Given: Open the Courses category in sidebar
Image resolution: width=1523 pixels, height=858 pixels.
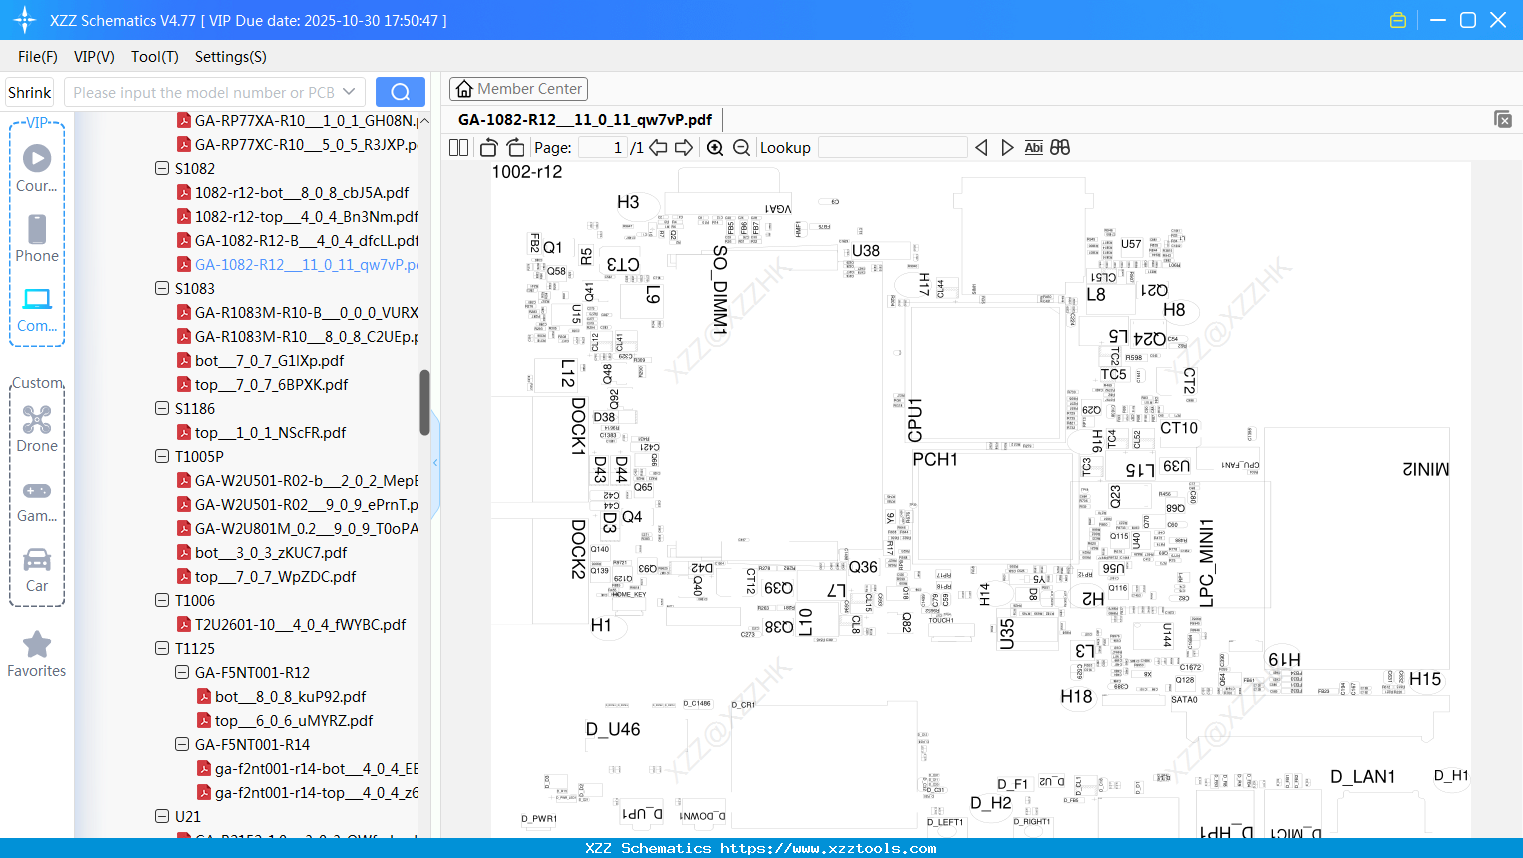Looking at the screenshot, I should pyautogui.click(x=37, y=168).
